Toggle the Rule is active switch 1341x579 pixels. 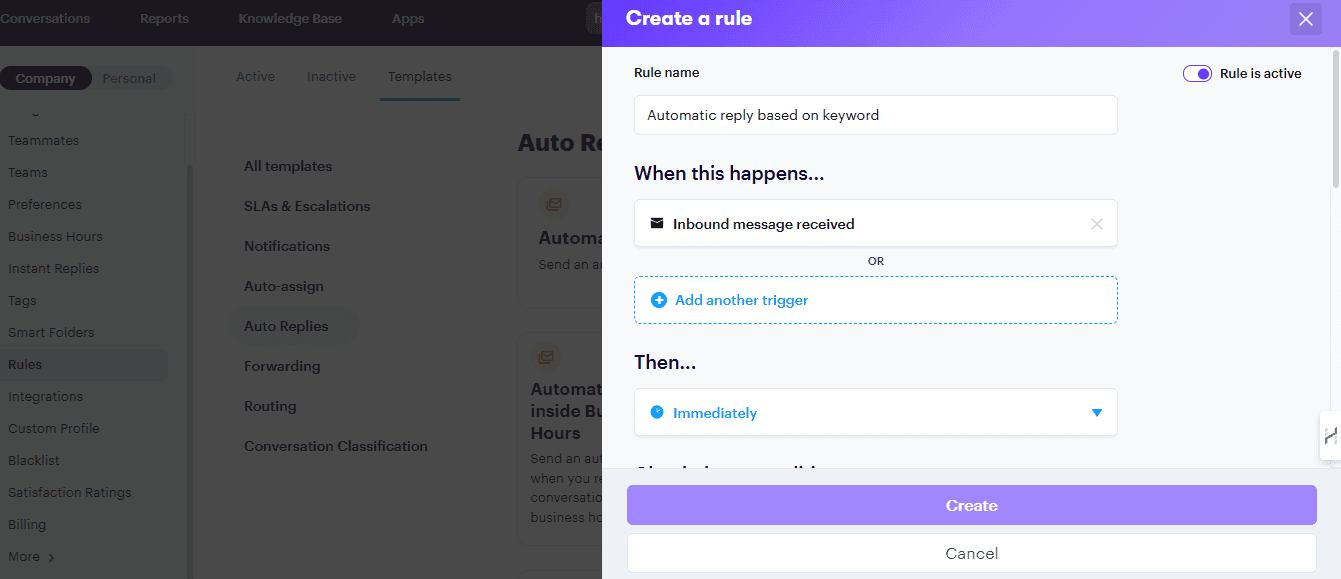[1197, 73]
